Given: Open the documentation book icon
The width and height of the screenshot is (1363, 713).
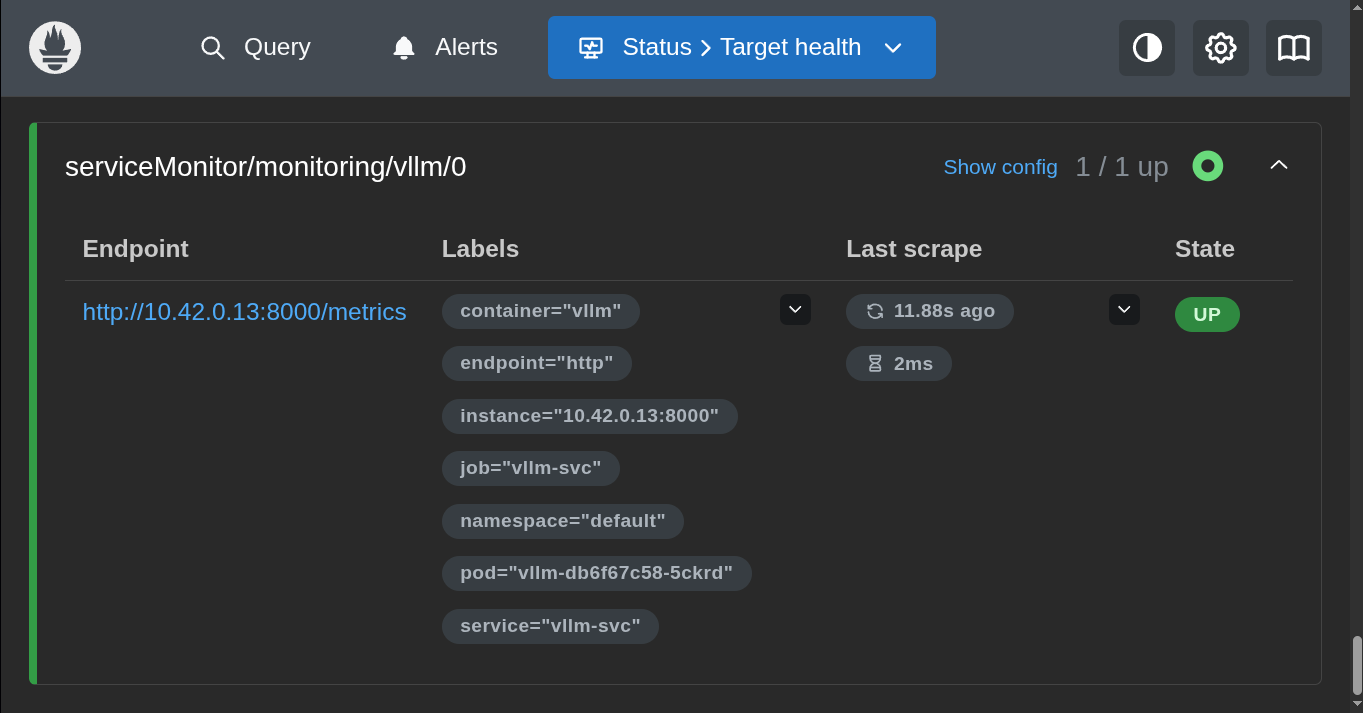Looking at the screenshot, I should point(1294,48).
